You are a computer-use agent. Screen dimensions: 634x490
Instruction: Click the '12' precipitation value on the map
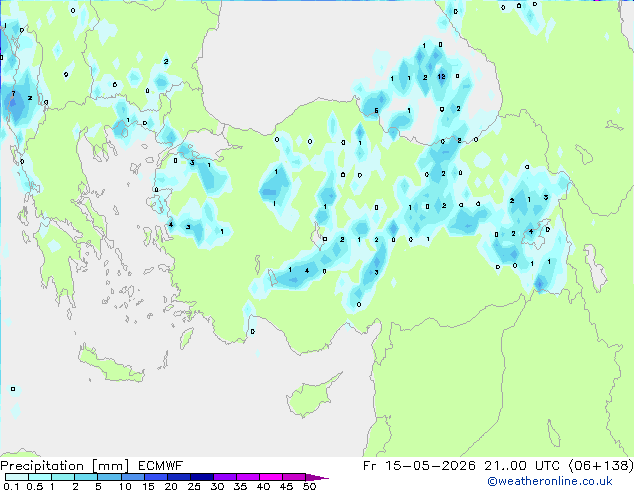[441, 76]
